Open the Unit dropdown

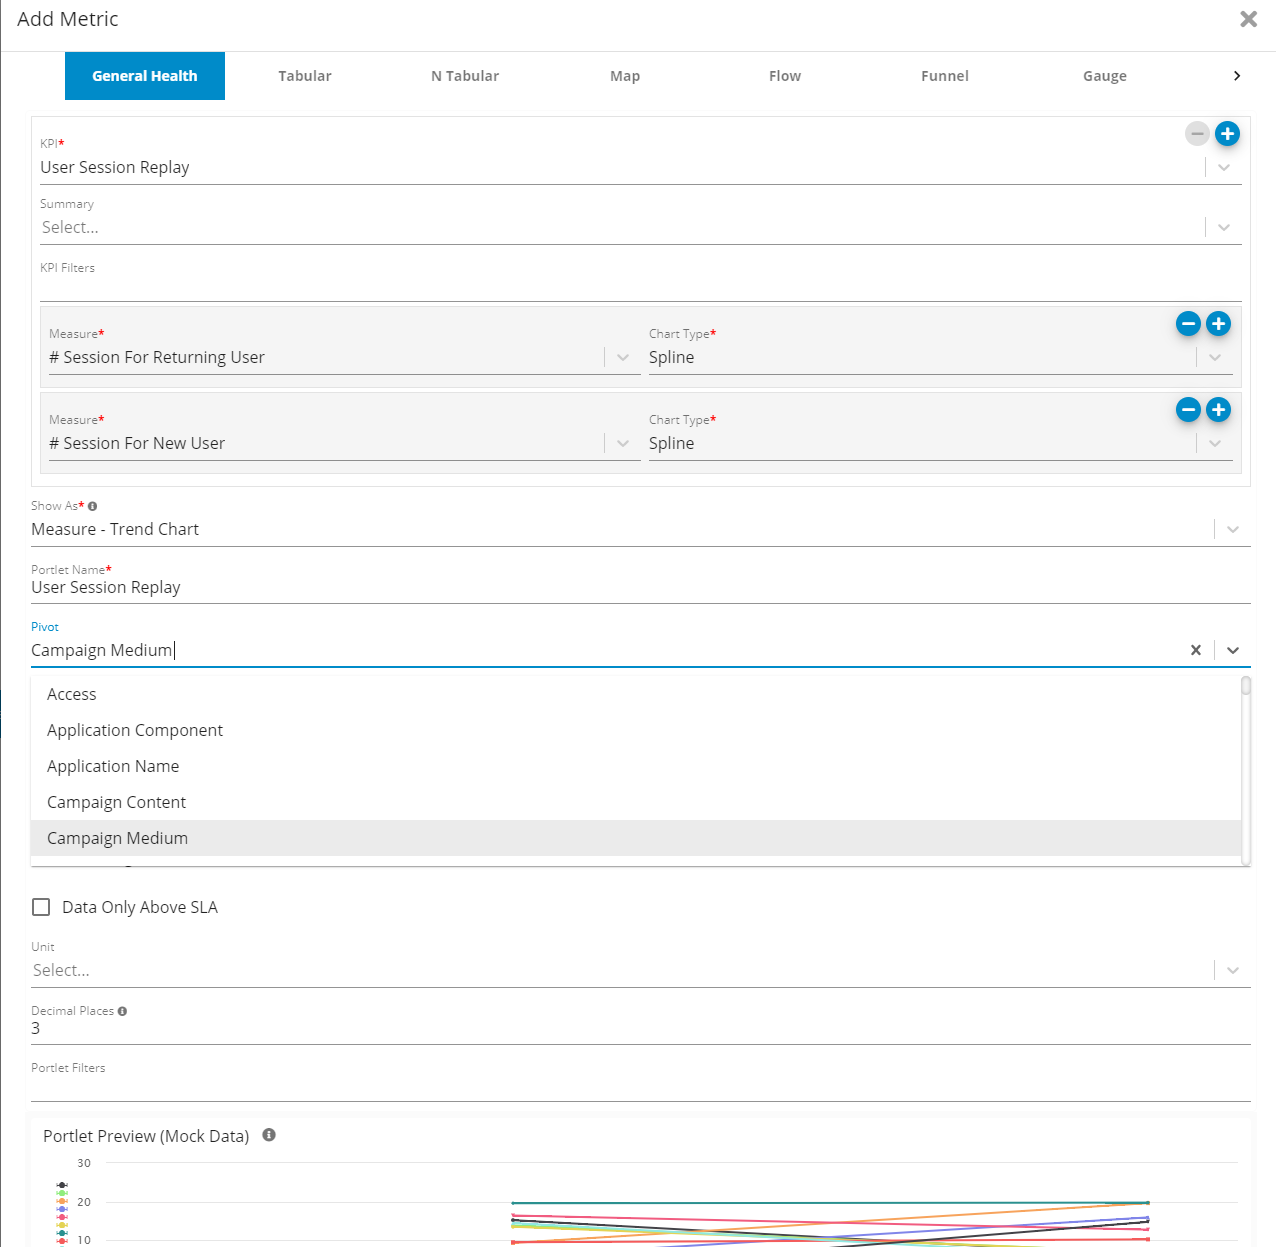point(1232,971)
